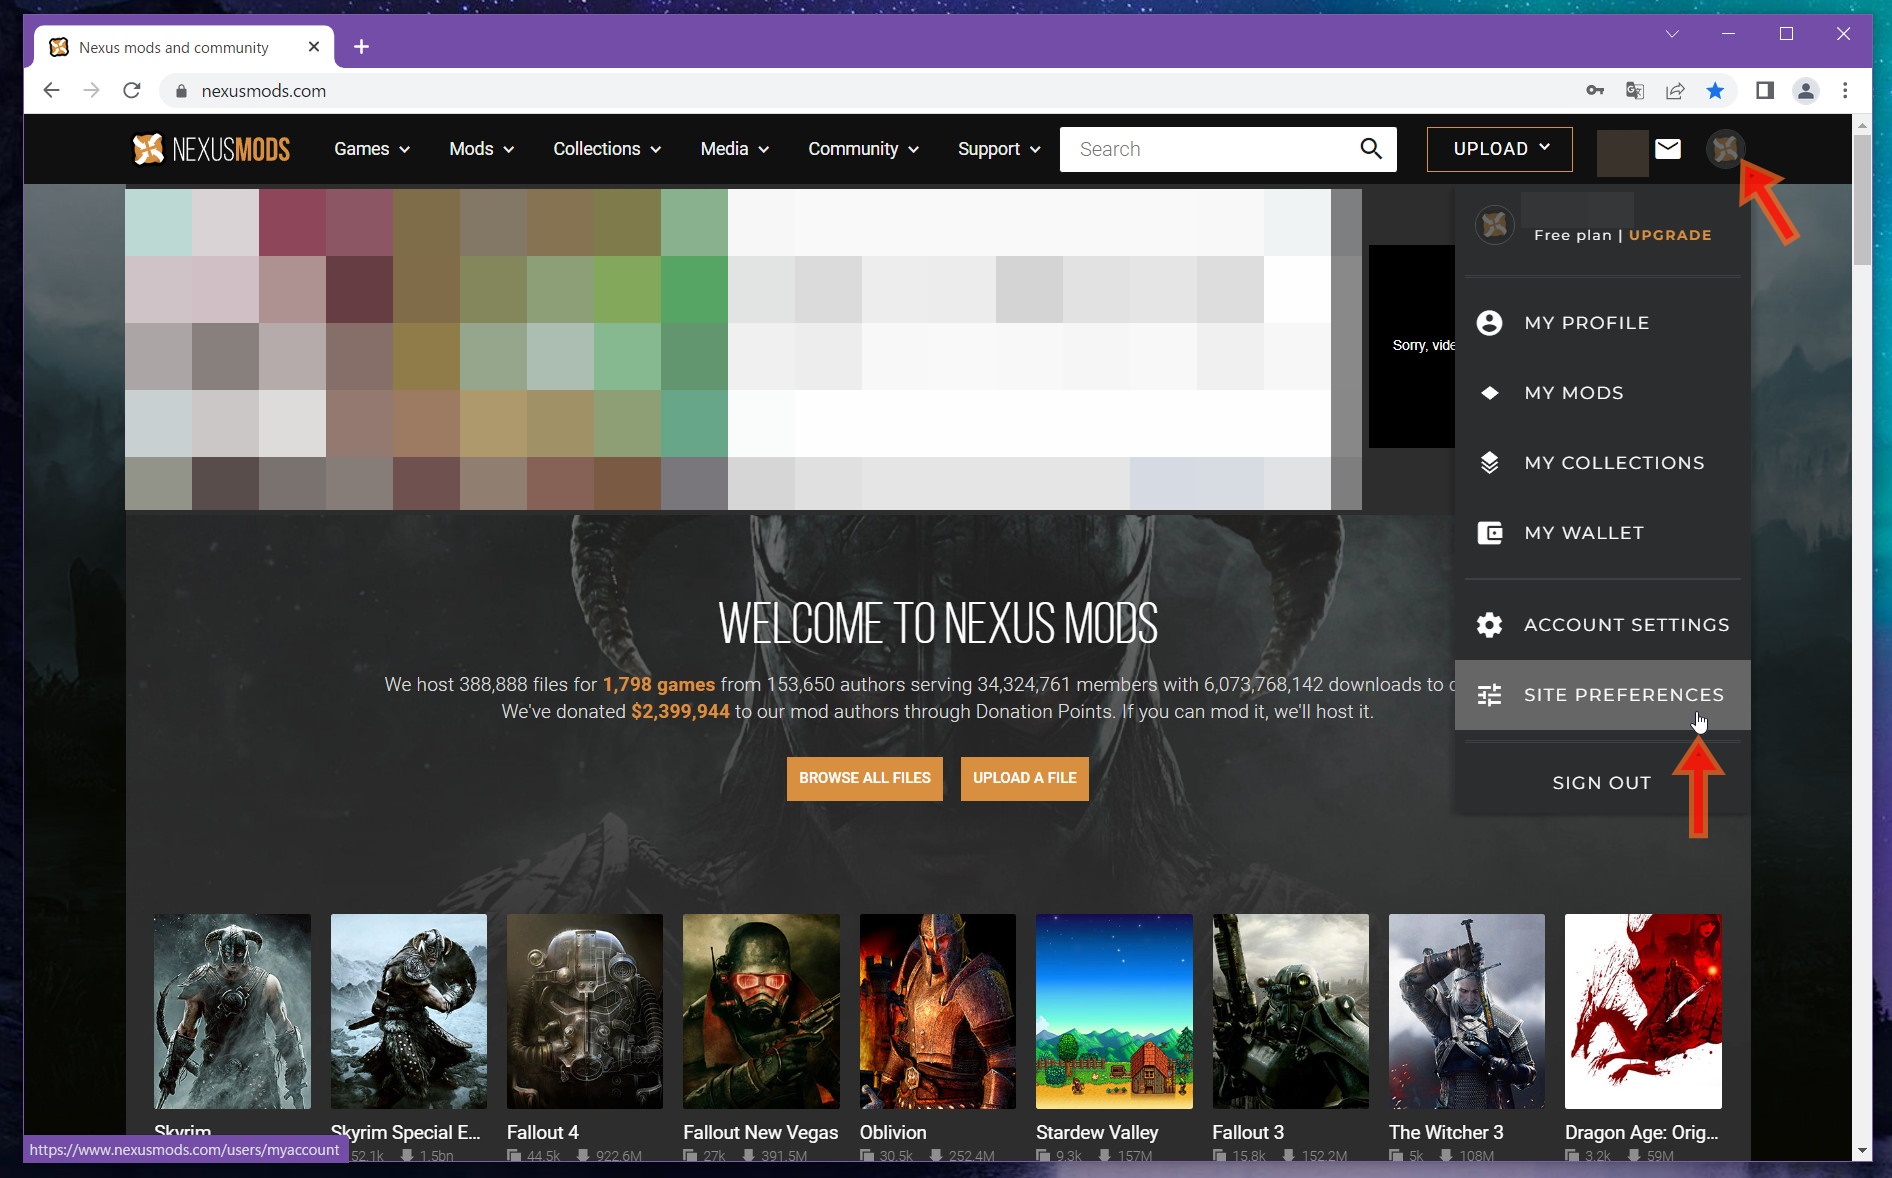Click the UPGRADE plan link

1670,235
